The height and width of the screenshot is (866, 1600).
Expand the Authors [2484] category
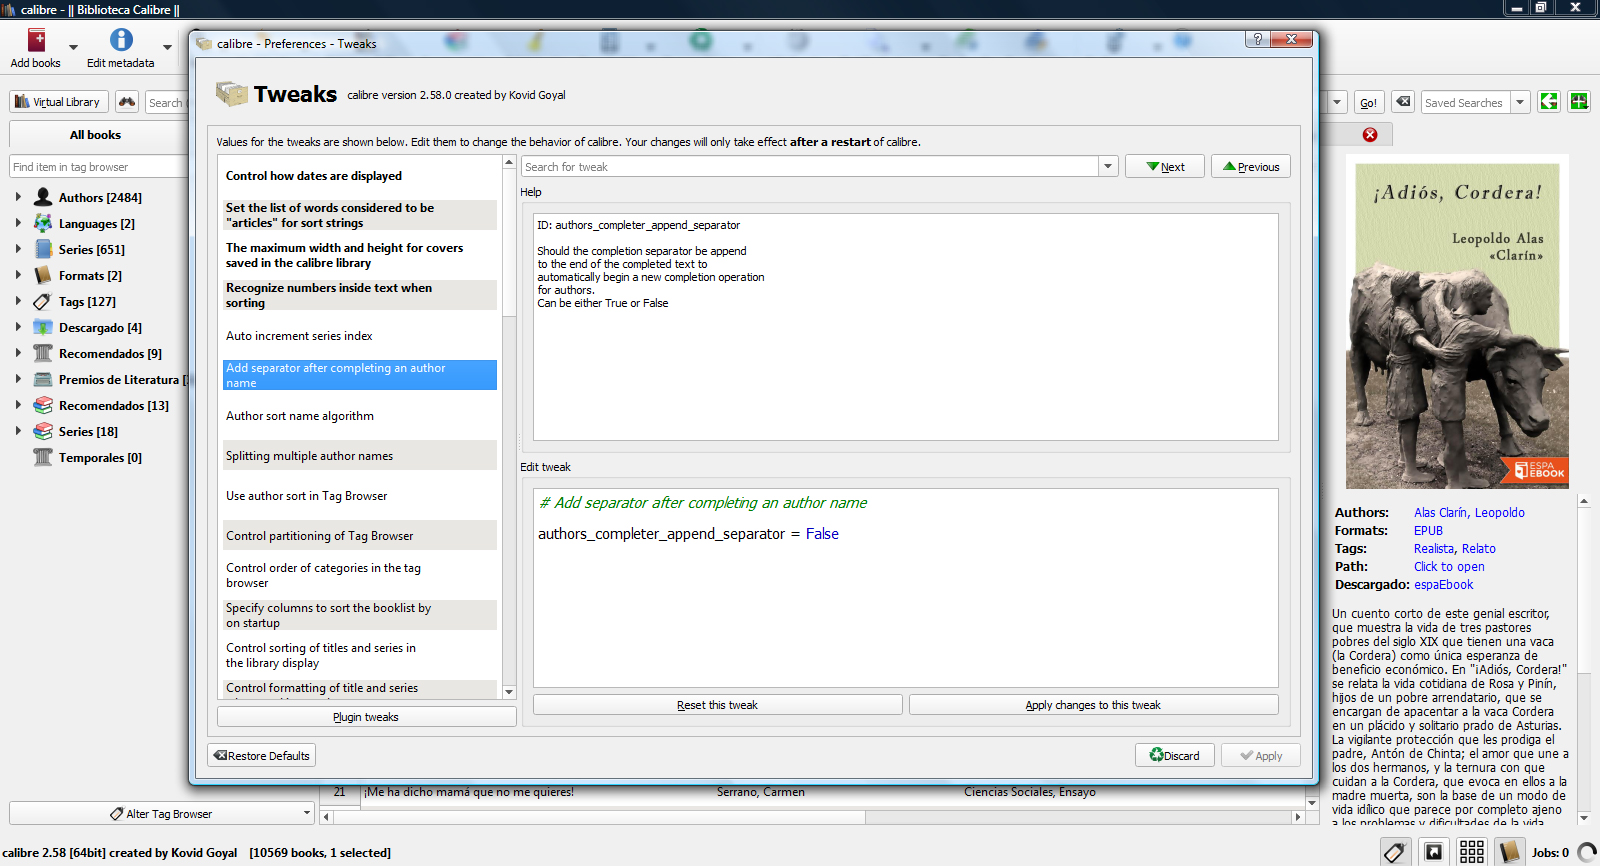click(18, 197)
